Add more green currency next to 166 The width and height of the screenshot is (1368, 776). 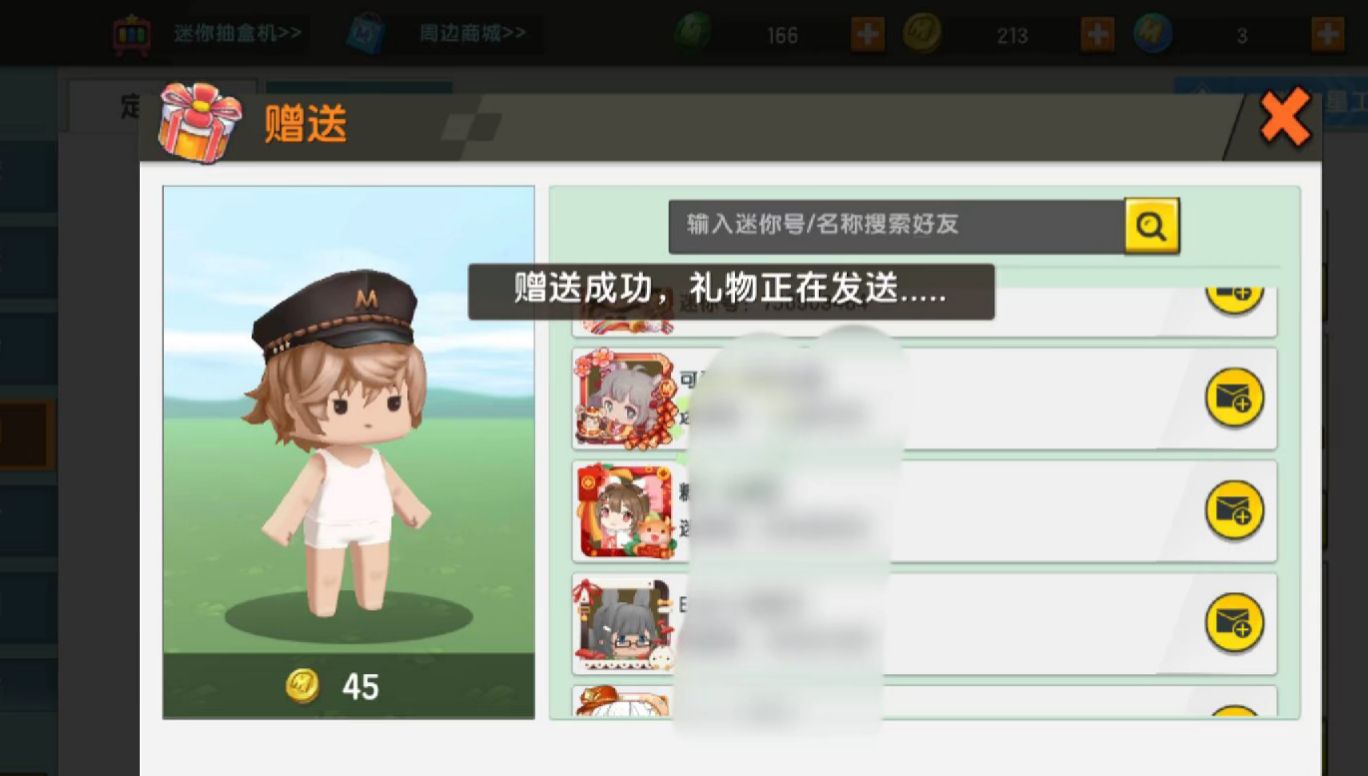tap(867, 35)
